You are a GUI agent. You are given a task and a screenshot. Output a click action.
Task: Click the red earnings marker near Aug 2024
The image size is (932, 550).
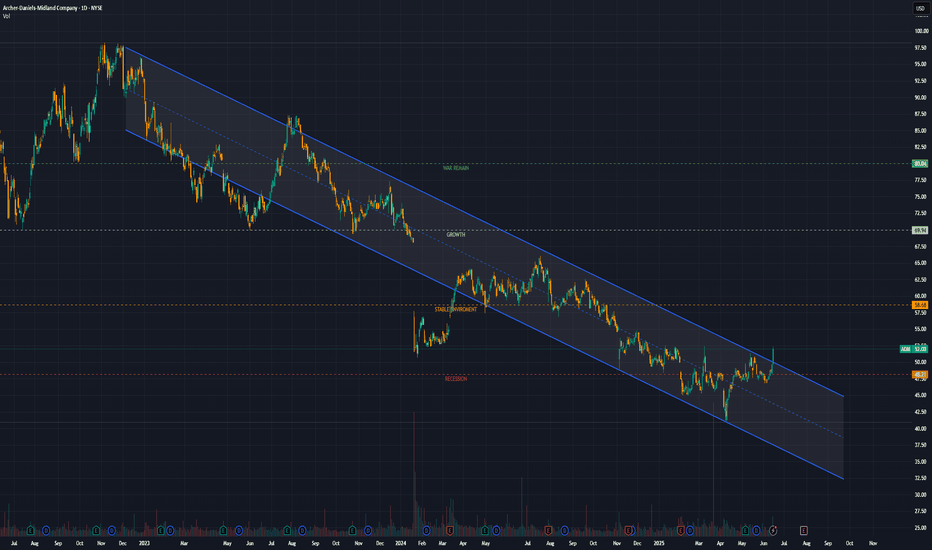[x=549, y=530]
